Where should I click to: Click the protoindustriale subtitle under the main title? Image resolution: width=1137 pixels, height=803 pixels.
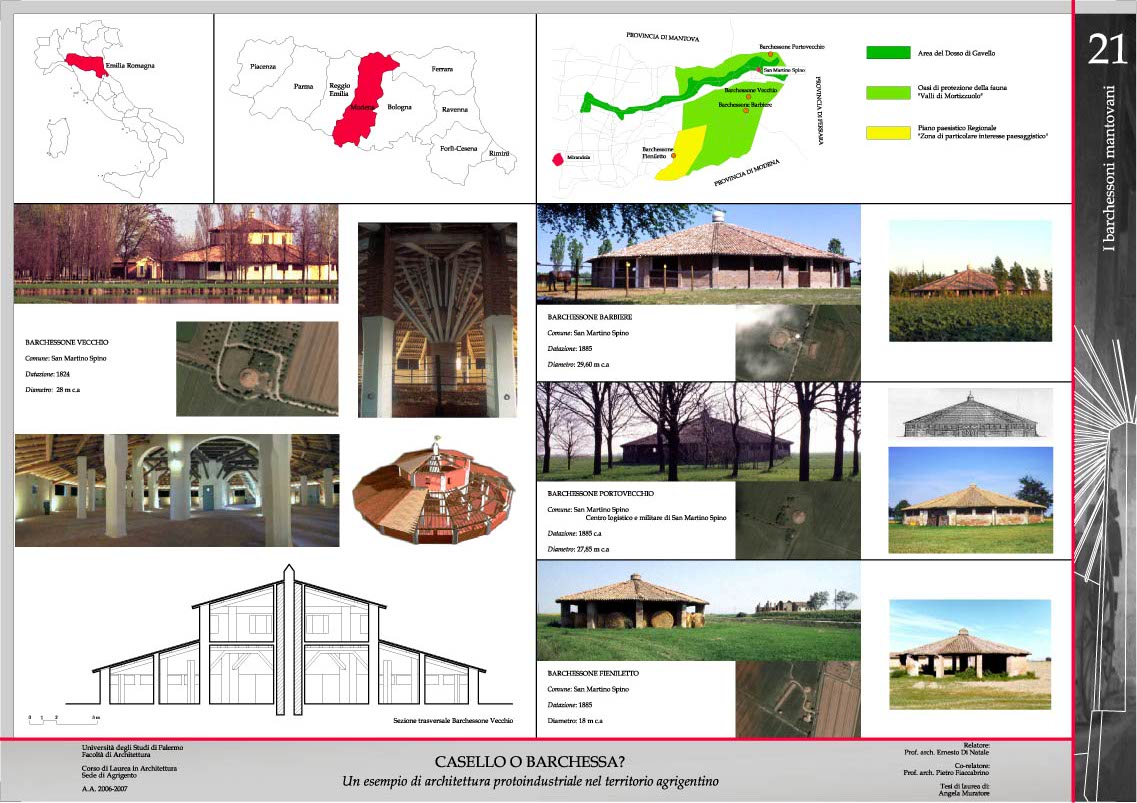click(530, 781)
